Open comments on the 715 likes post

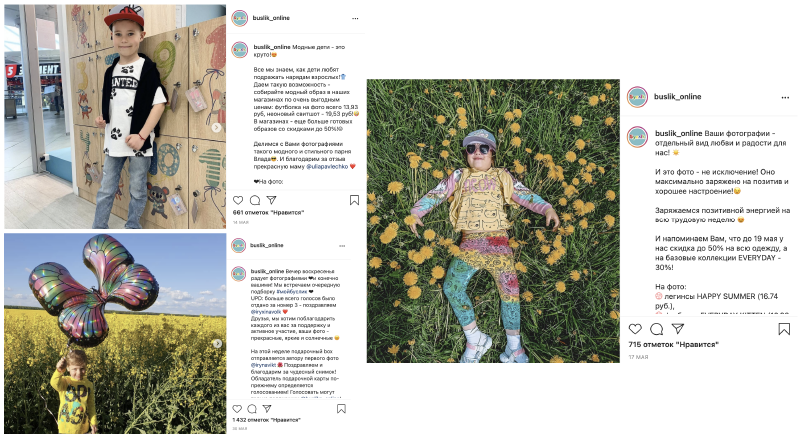[657, 329]
